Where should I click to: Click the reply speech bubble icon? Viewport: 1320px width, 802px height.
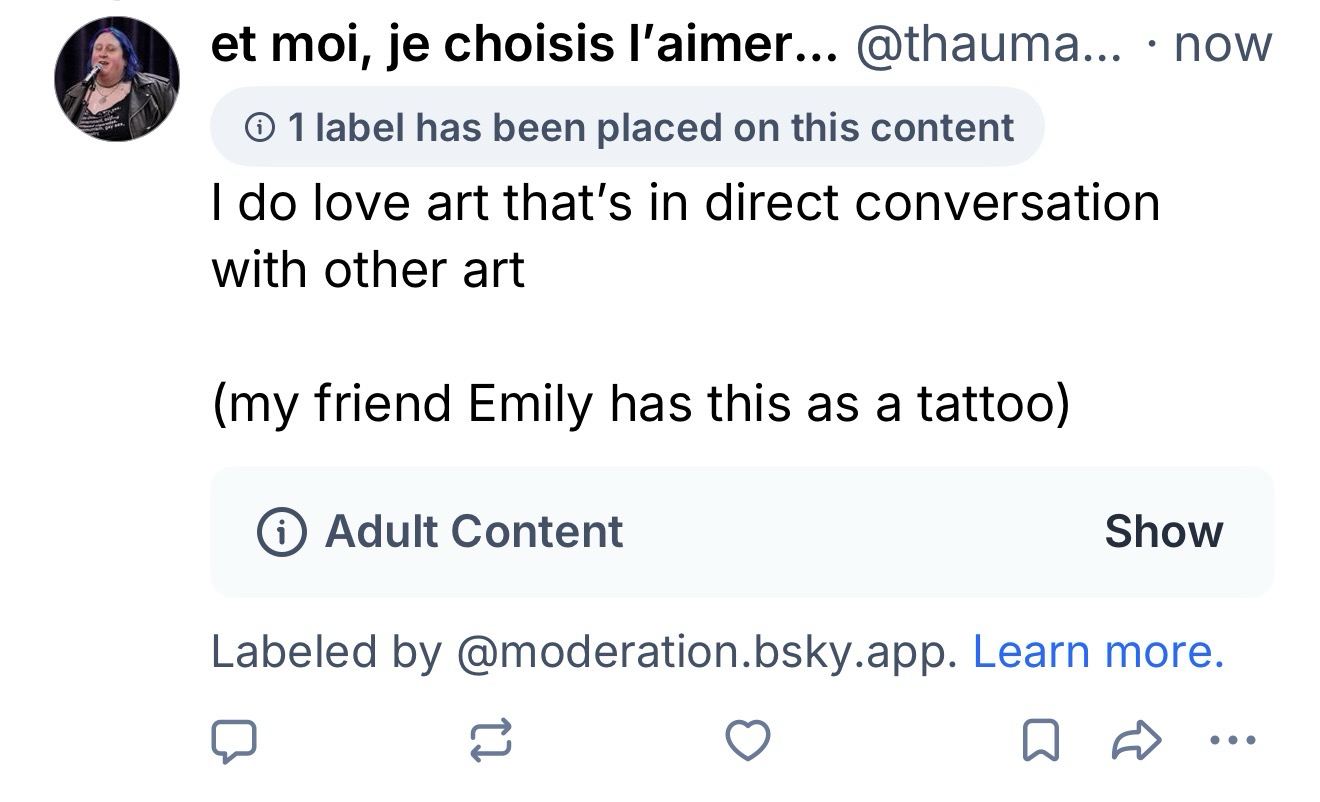click(x=235, y=741)
